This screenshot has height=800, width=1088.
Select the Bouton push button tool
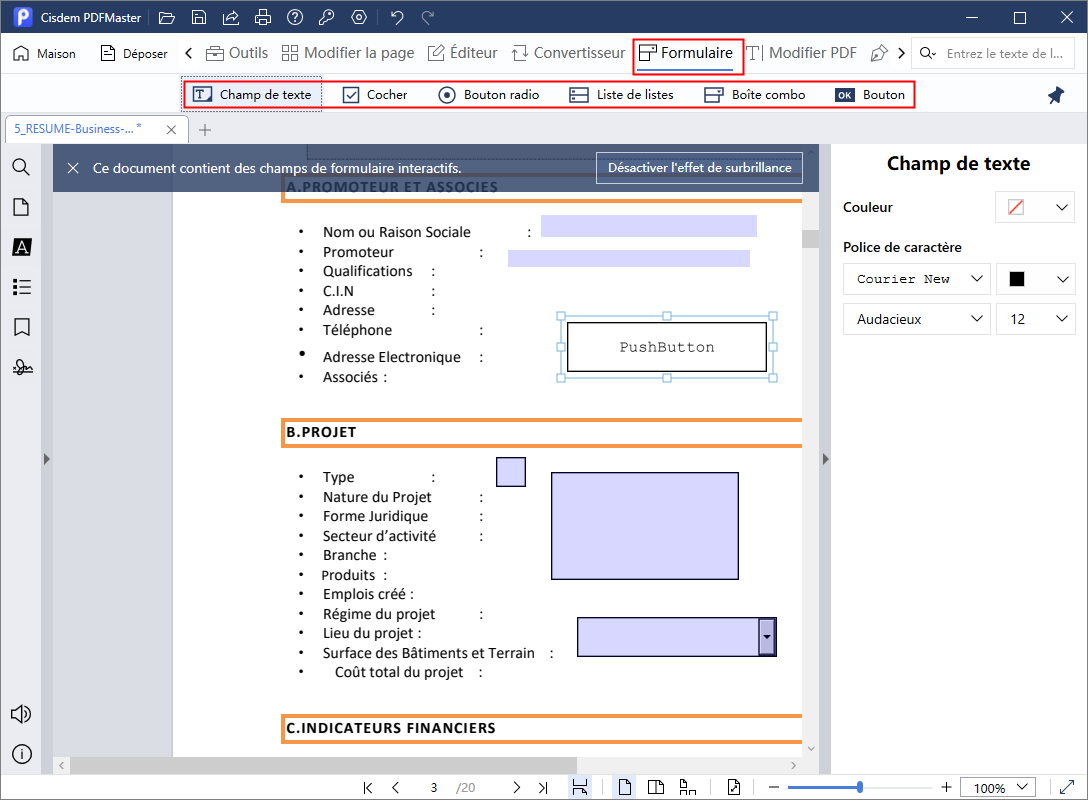(x=871, y=95)
